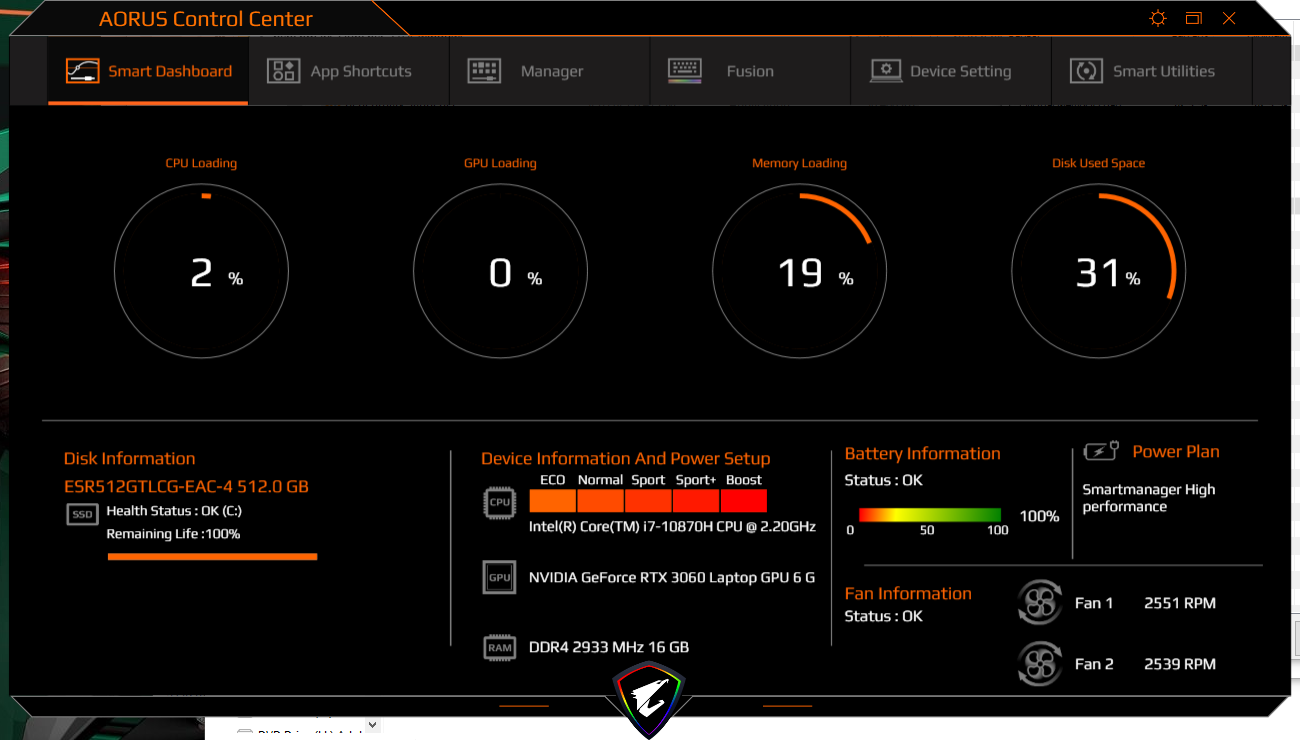
Task: Click the Fan 2 spinning icon
Action: (1039, 663)
